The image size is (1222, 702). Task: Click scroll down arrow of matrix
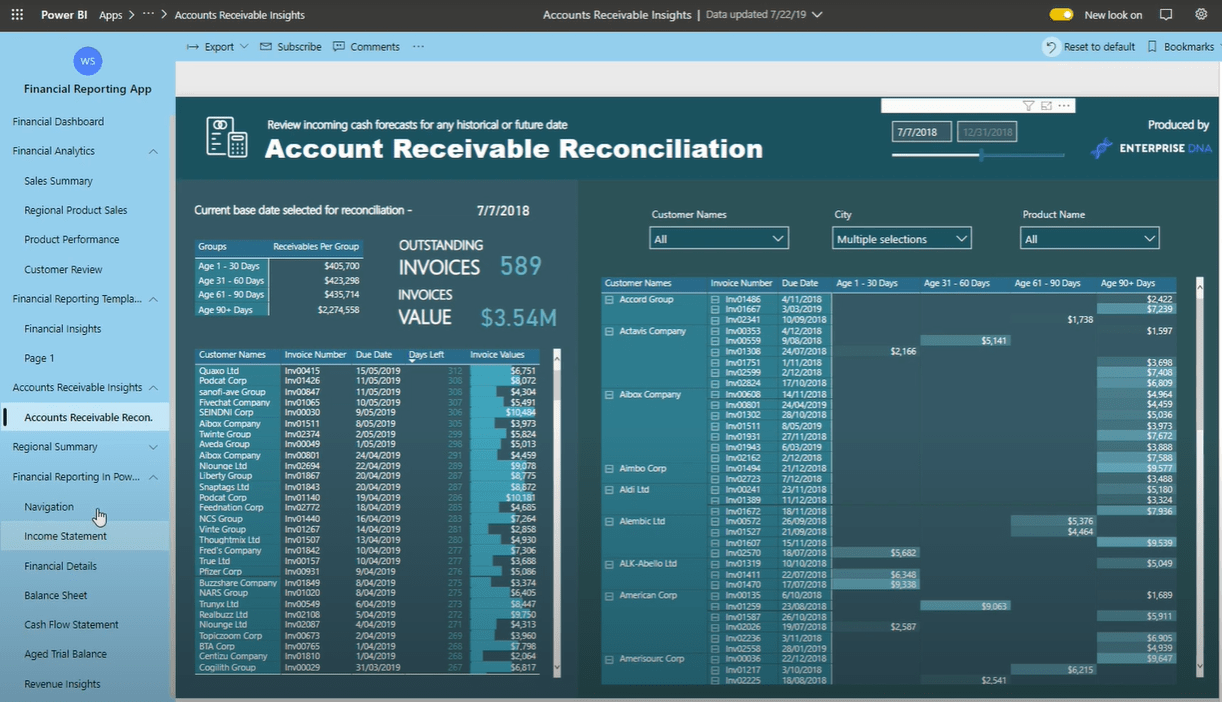point(1201,665)
